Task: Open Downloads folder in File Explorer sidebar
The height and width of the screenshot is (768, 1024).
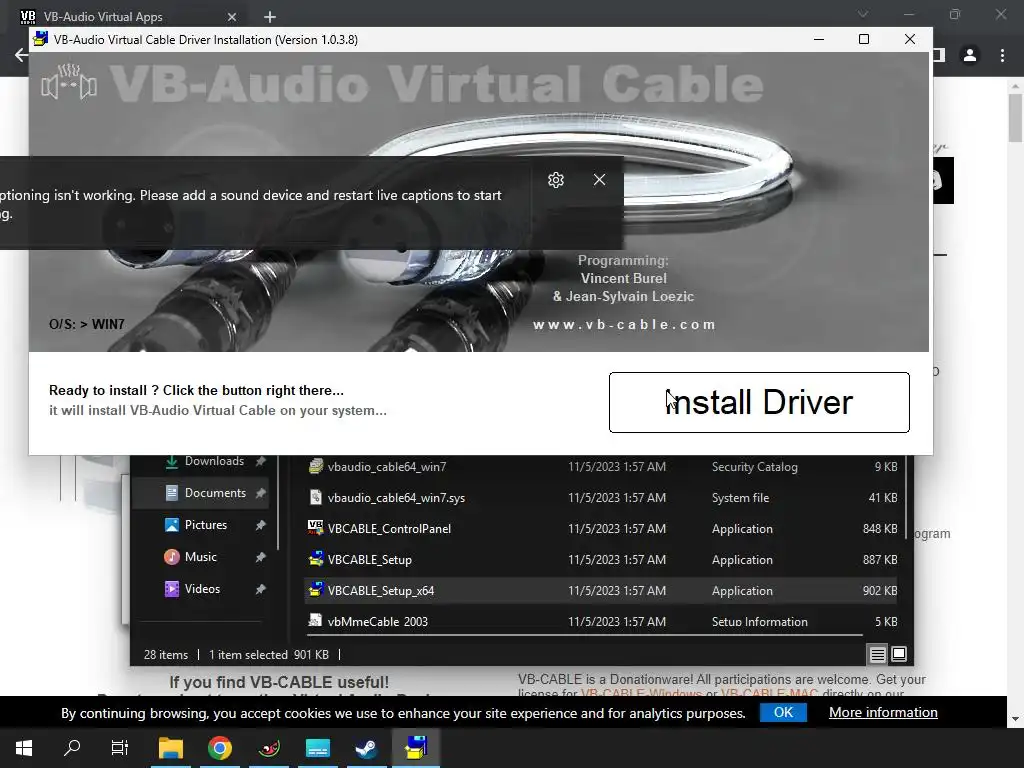Action: click(214, 461)
